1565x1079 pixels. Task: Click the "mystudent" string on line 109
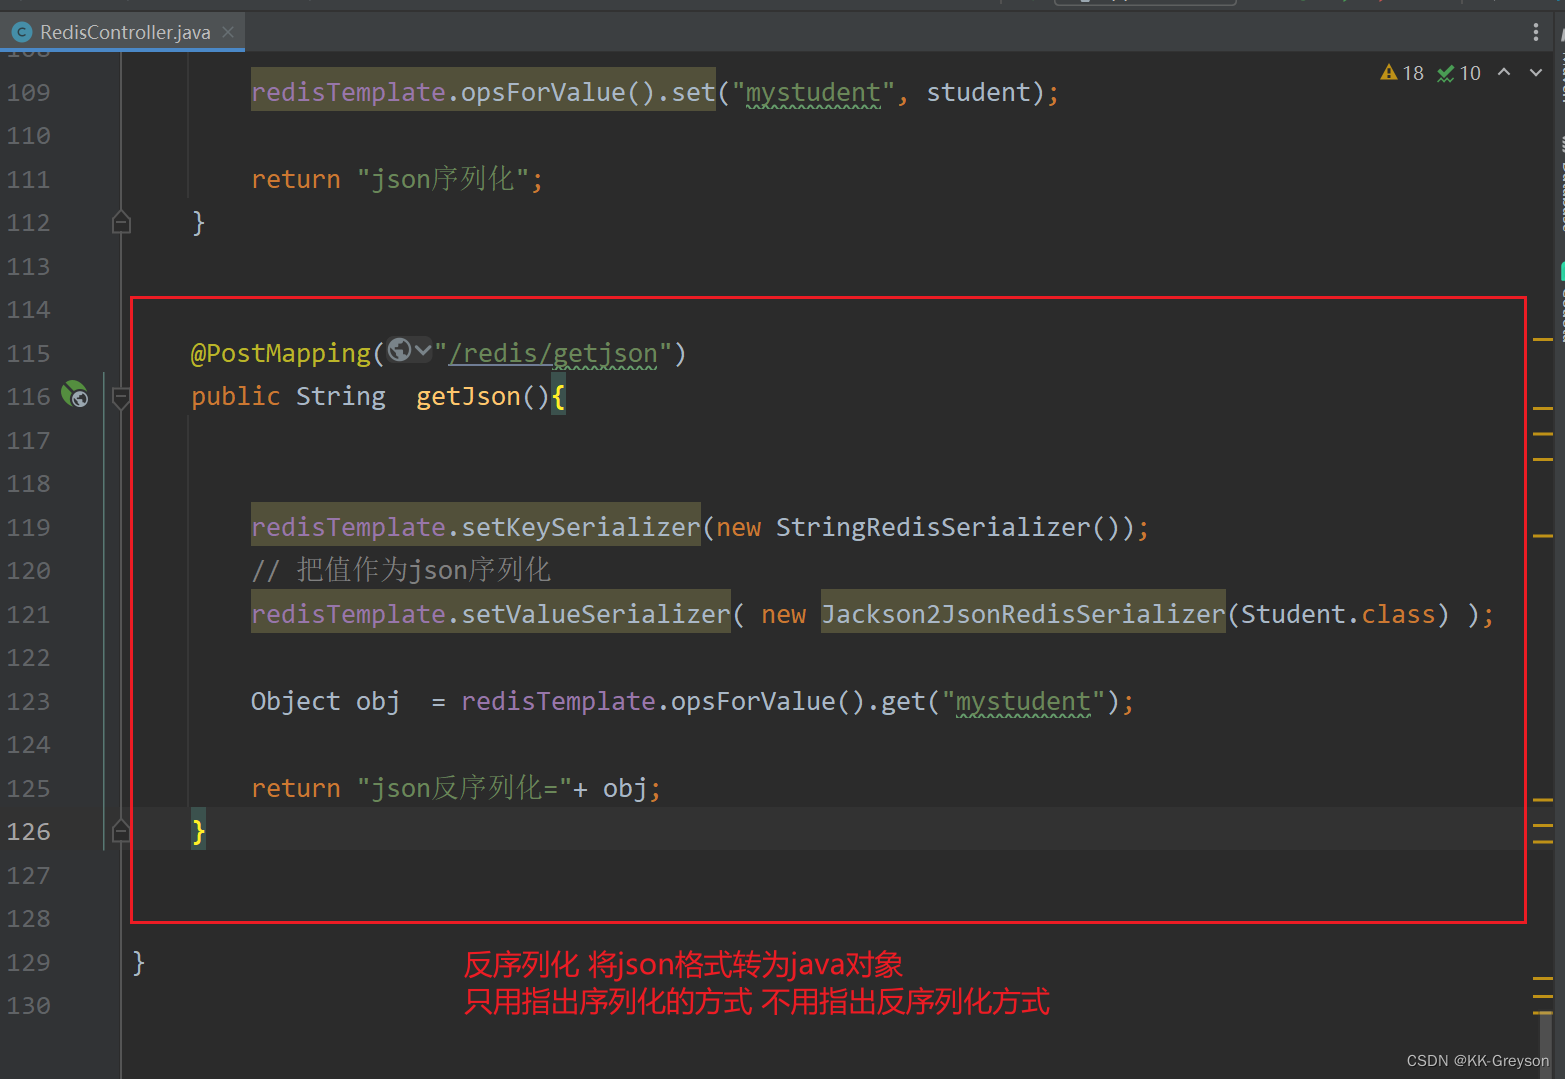tap(814, 93)
